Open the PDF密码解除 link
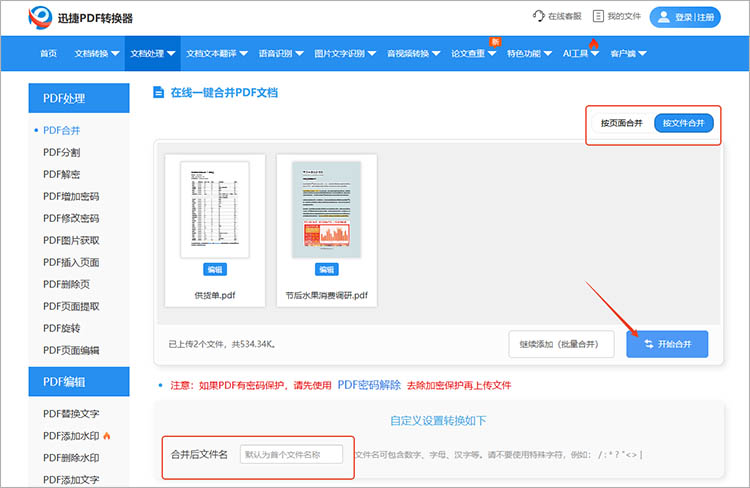Viewport: 750px width, 488px height. (x=369, y=385)
